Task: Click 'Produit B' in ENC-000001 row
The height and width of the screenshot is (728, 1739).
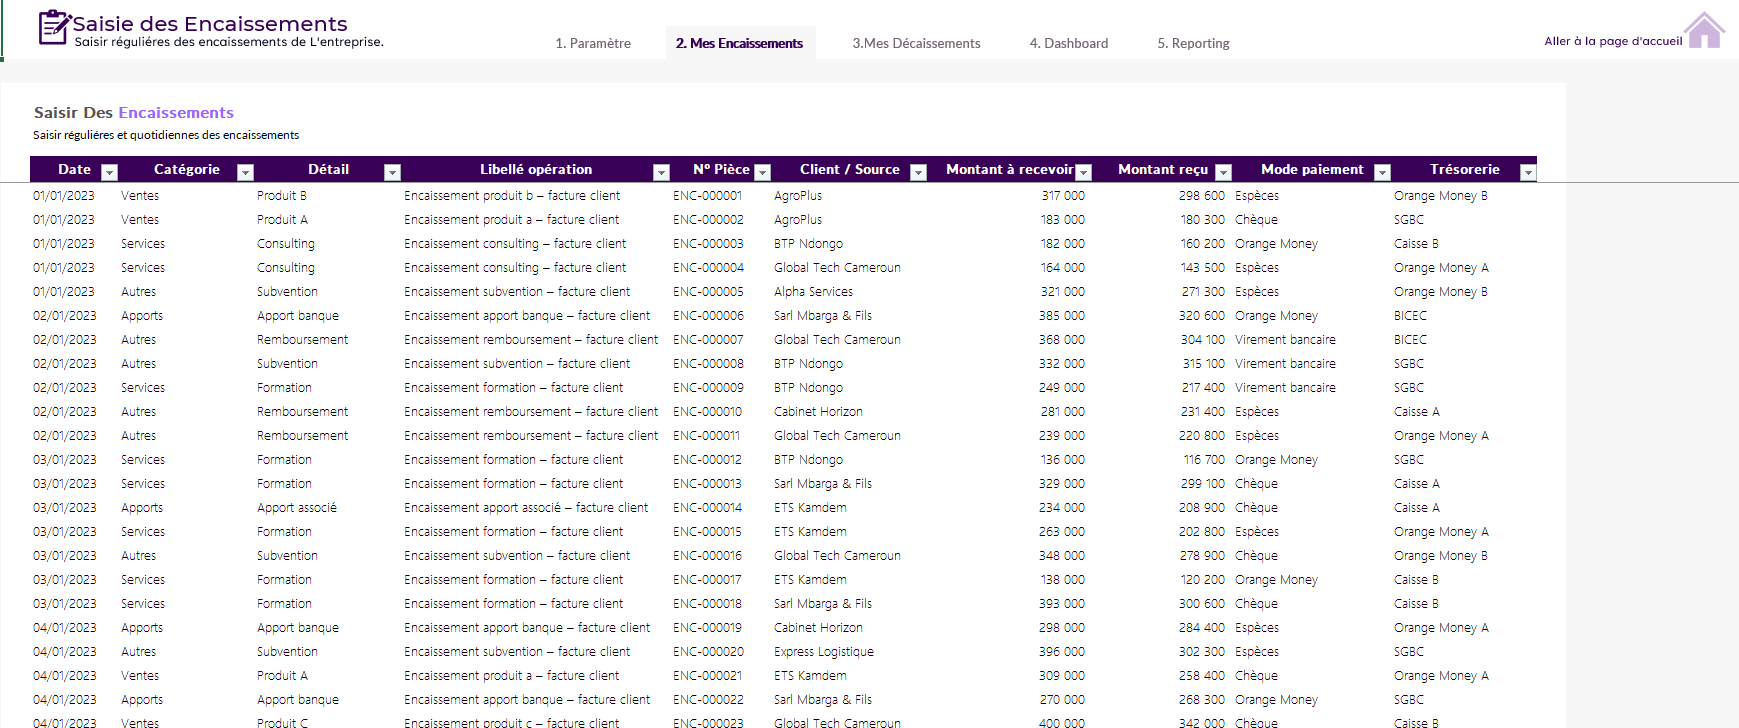Action: point(282,196)
